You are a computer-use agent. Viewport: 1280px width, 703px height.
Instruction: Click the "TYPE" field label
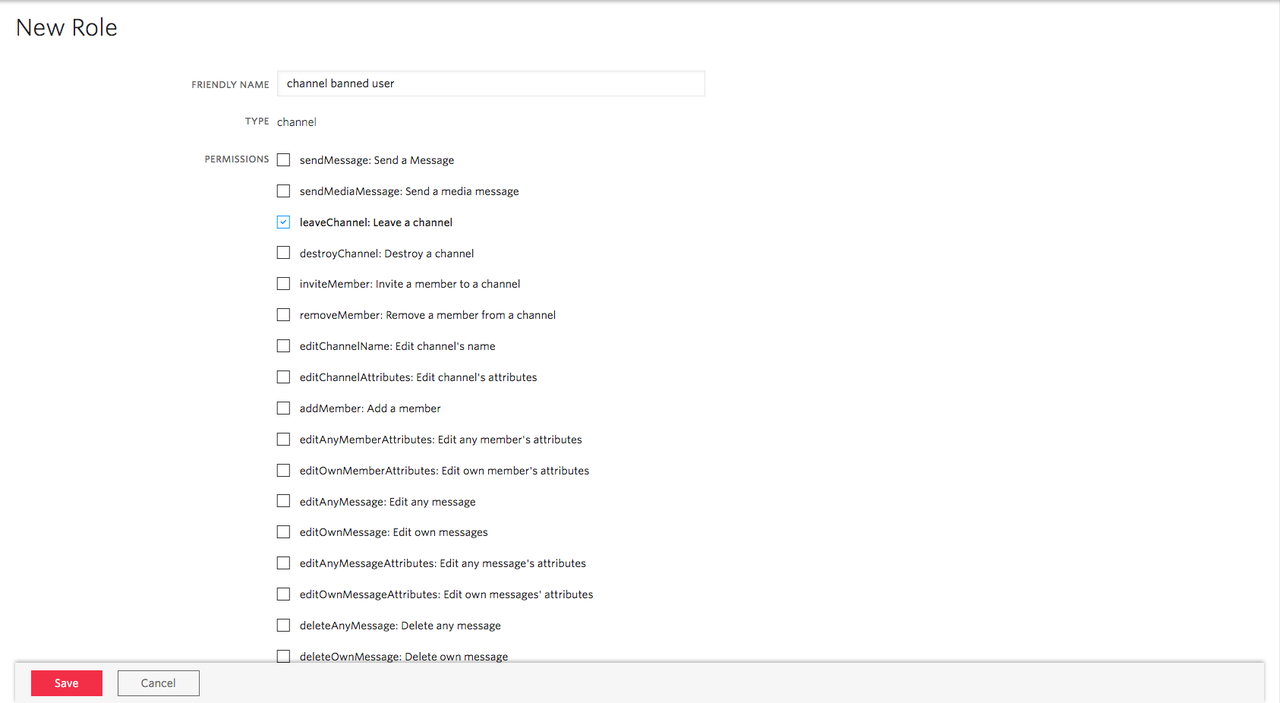(257, 121)
